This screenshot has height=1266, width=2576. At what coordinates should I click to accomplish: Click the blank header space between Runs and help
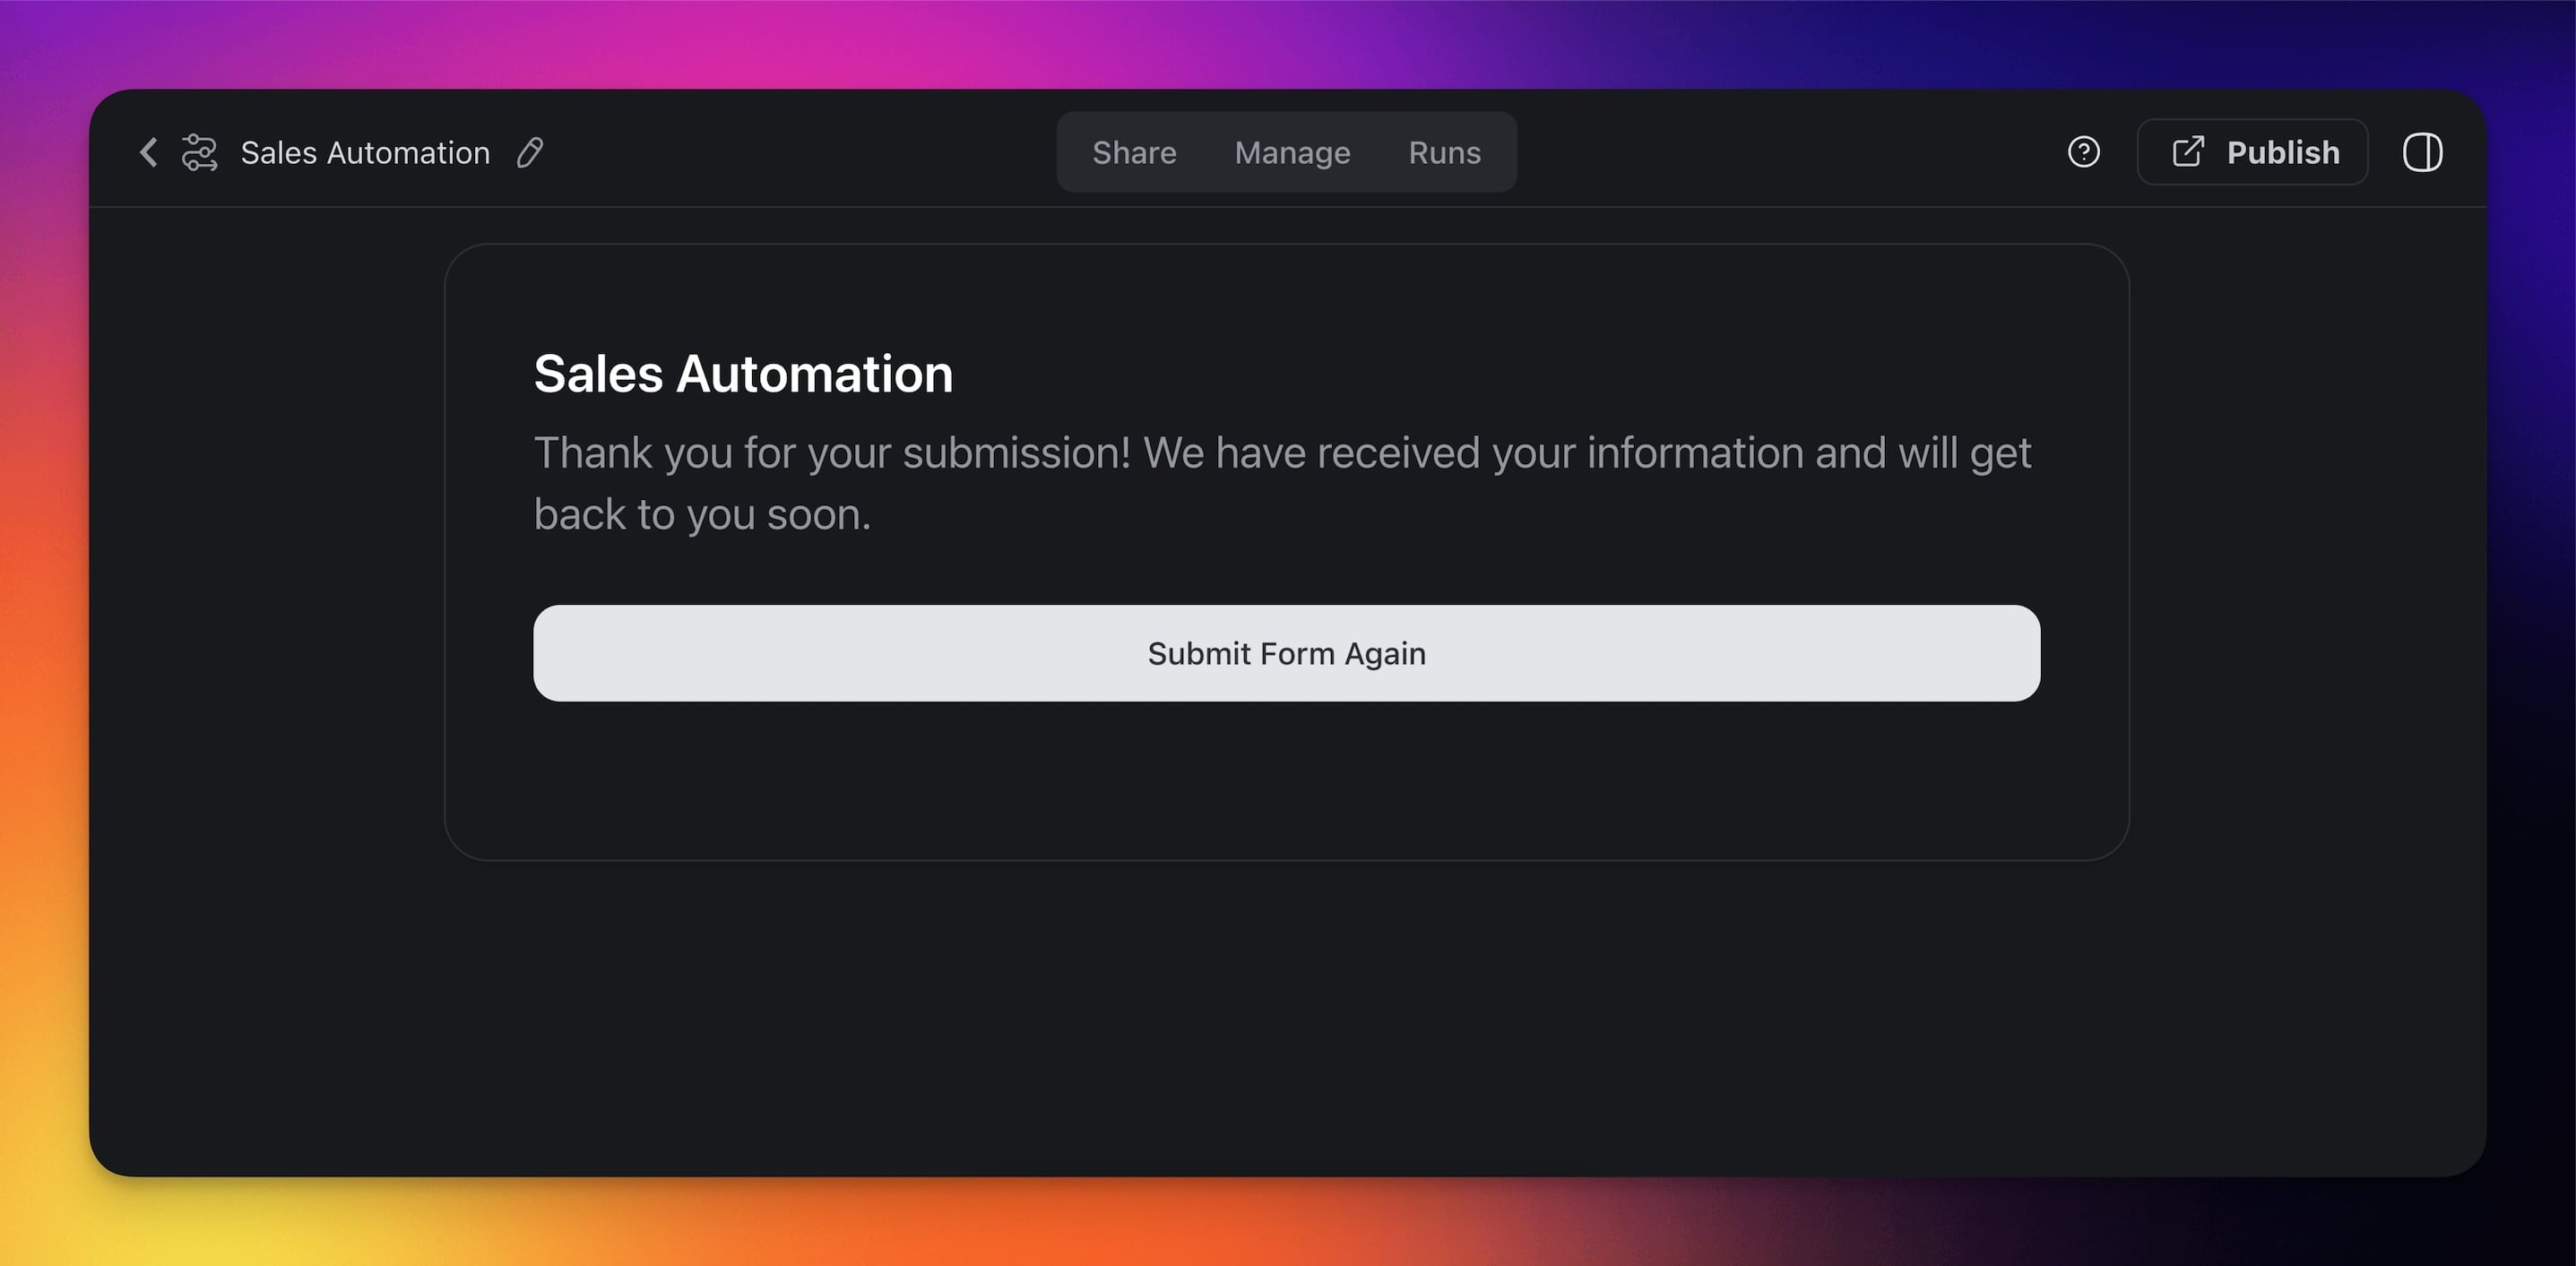1790,152
